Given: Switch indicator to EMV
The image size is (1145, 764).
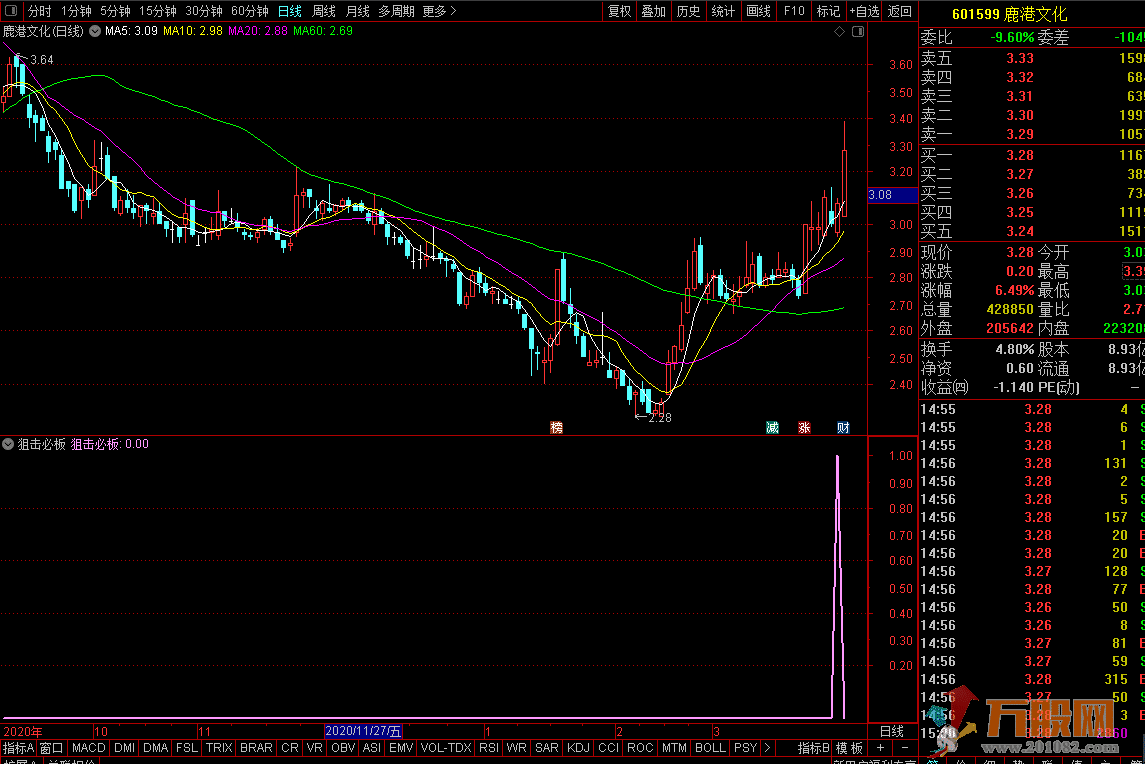Looking at the screenshot, I should (401, 748).
